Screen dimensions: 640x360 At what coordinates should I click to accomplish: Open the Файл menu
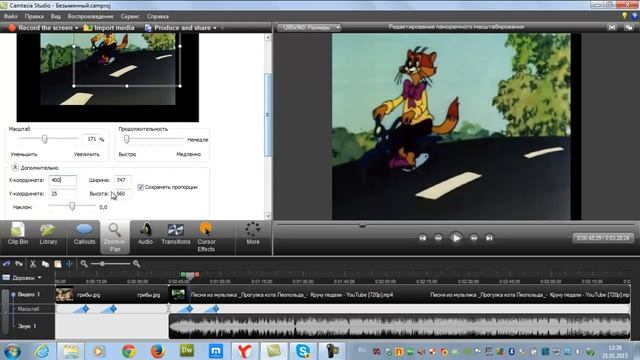(10, 16)
